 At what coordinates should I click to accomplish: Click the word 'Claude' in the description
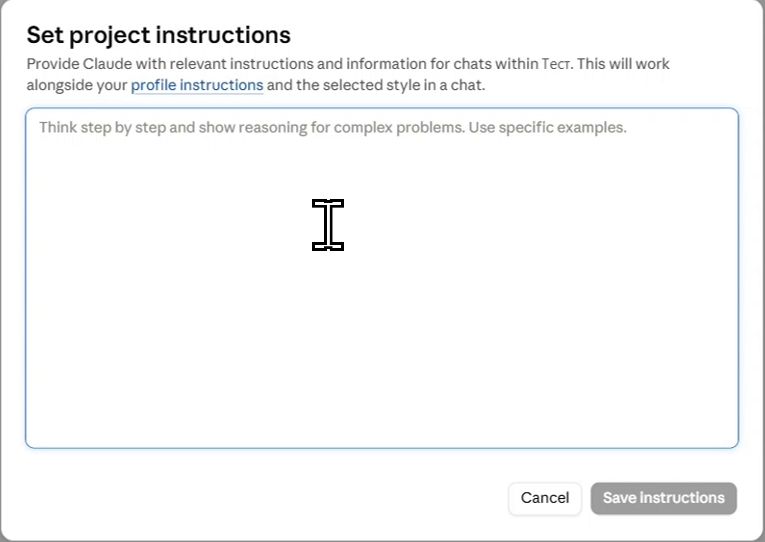click(107, 64)
